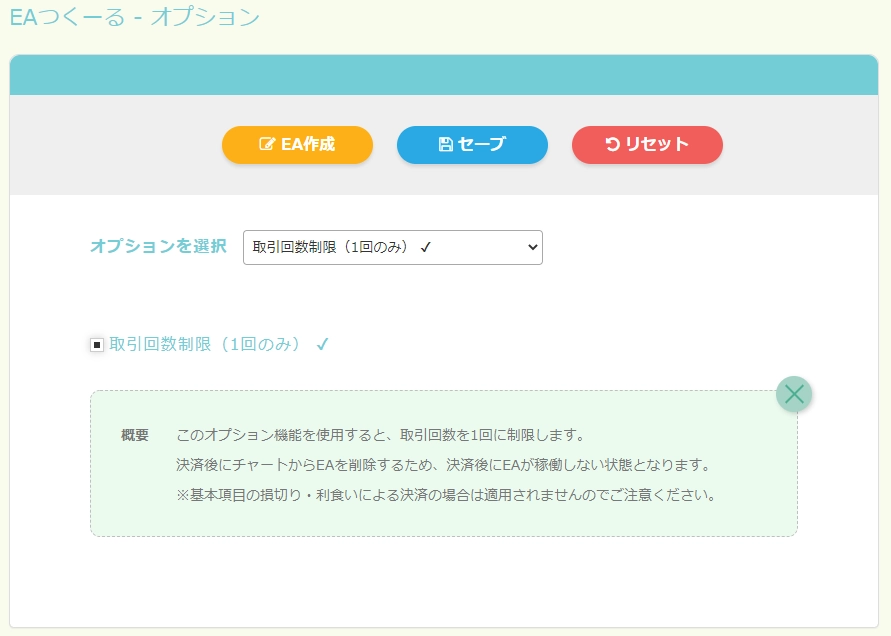The image size is (891, 636).
Task: Toggle the small square beside 取引回数制限
Action: point(97,345)
